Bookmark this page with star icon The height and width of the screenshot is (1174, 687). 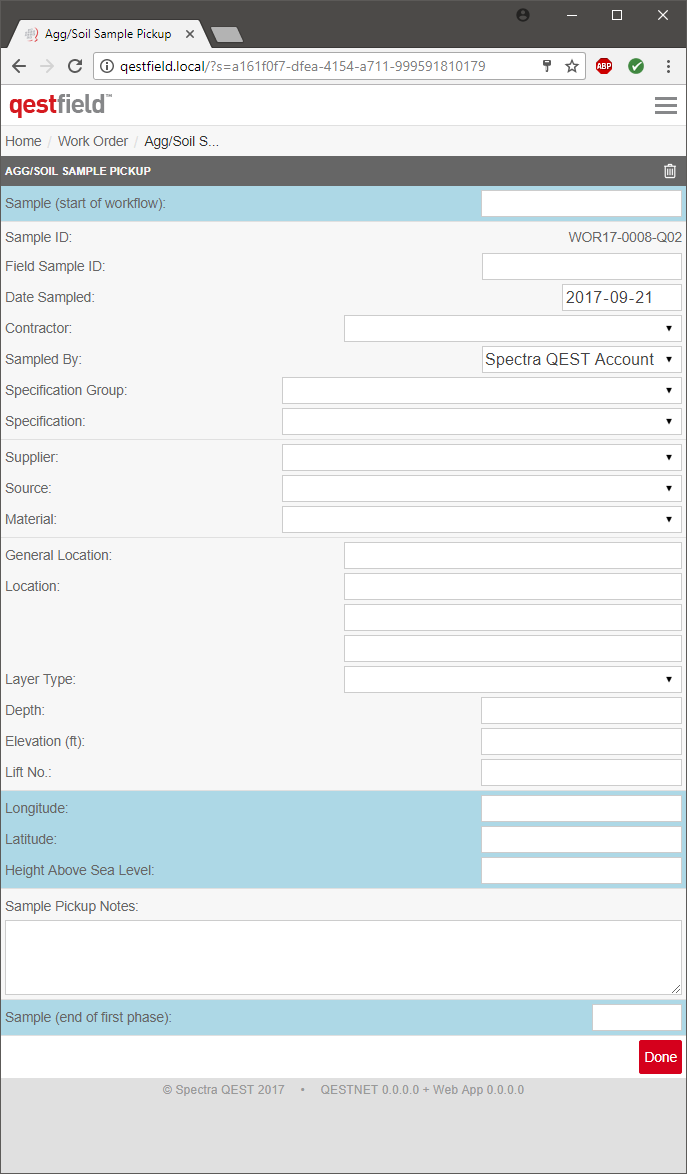point(572,66)
